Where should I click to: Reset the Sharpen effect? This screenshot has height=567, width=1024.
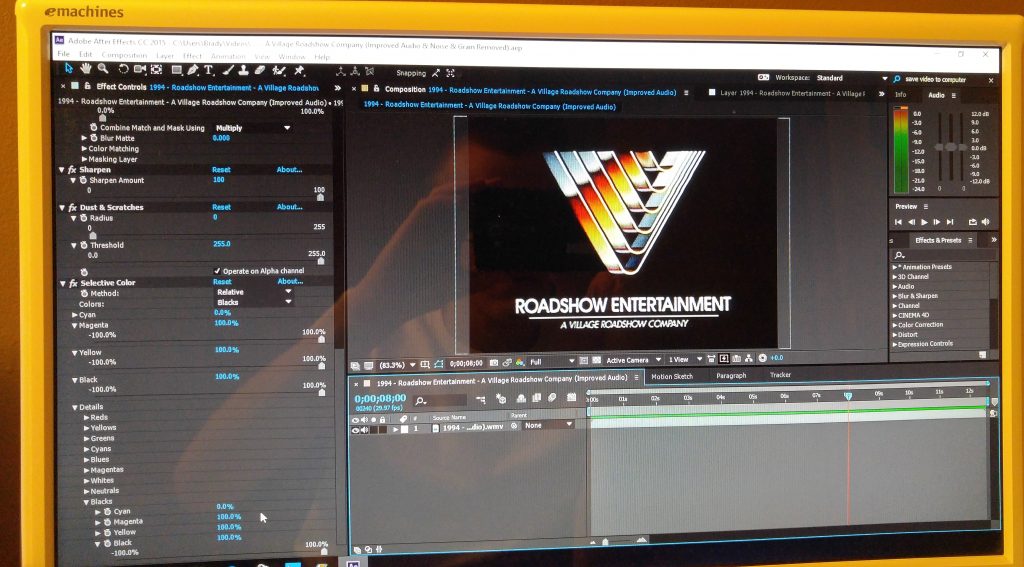221,170
